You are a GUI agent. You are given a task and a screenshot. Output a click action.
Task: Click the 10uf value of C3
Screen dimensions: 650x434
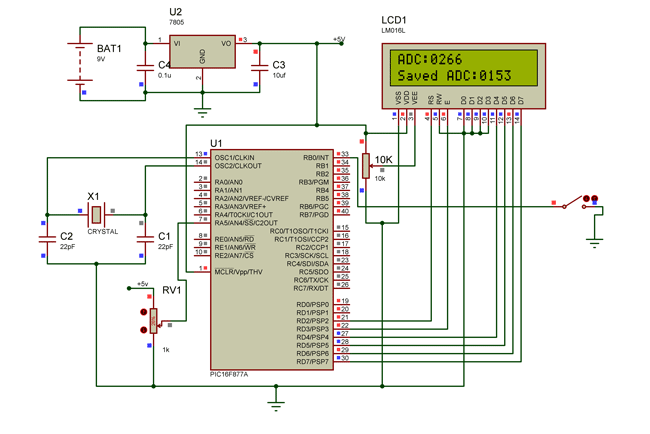(279, 75)
